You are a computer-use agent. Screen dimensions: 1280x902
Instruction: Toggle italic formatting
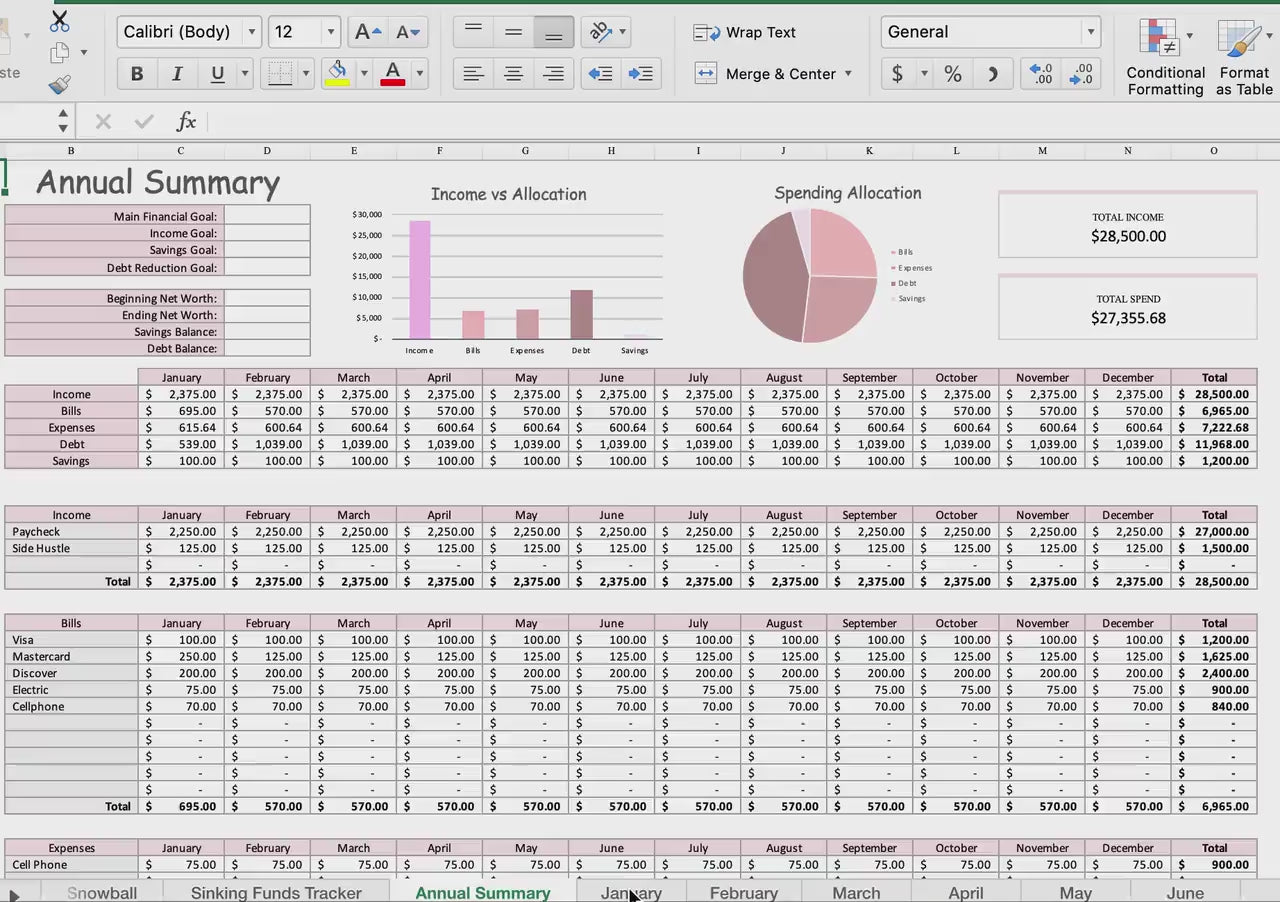[x=177, y=73]
